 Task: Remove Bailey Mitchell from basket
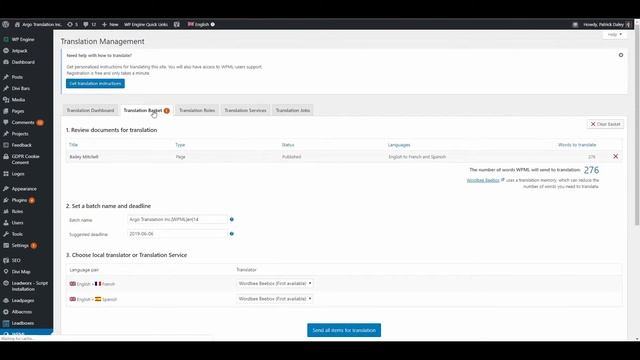click(616, 156)
